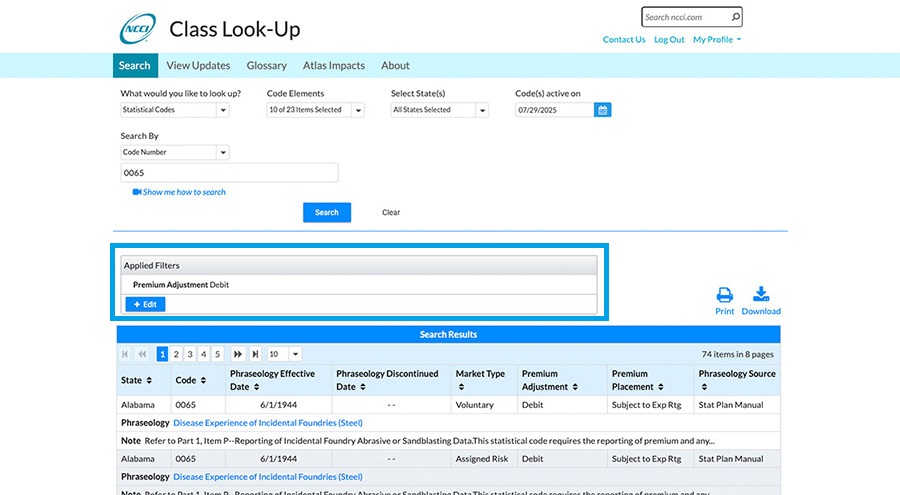Go to results page 2
The width and height of the screenshot is (900, 495).
pos(176,354)
